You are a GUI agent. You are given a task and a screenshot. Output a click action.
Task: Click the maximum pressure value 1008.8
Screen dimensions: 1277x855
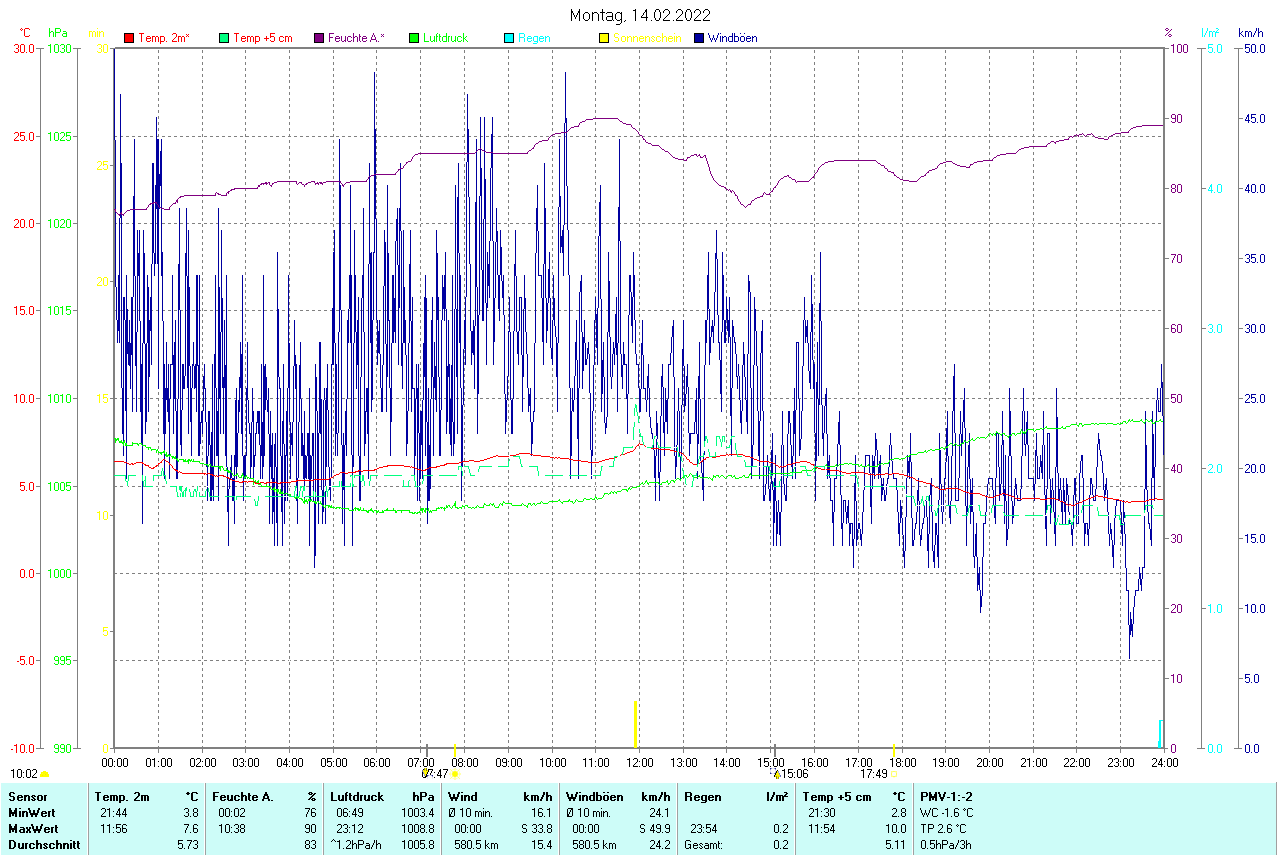(x=418, y=829)
